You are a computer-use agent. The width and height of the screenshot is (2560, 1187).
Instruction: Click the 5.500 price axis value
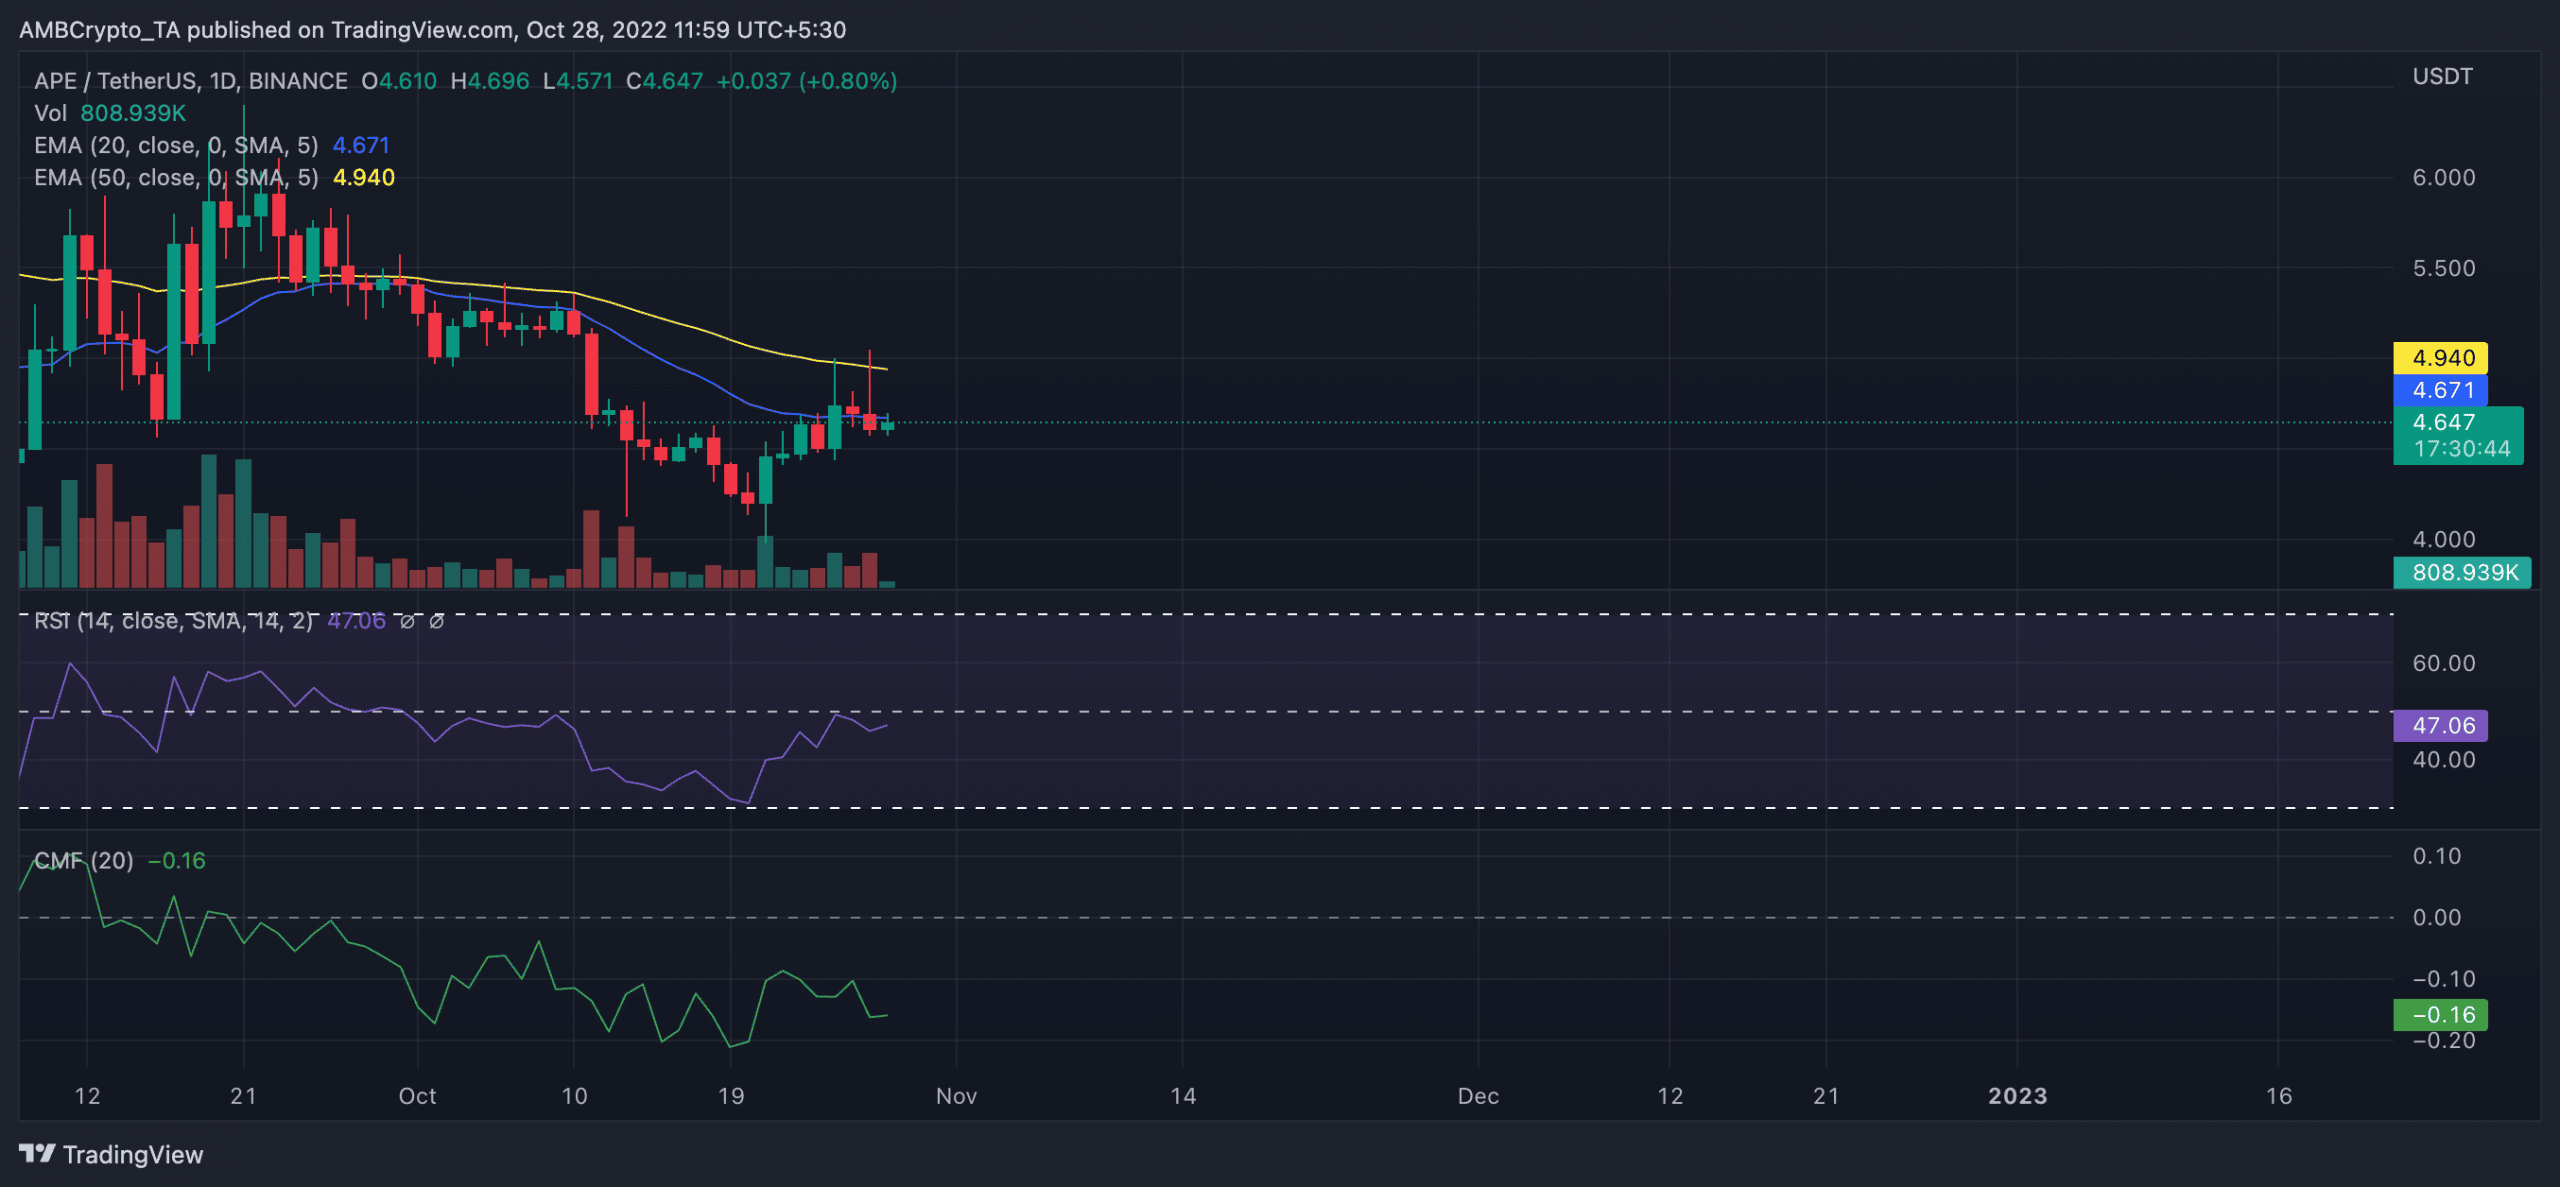pyautogui.click(x=2444, y=268)
